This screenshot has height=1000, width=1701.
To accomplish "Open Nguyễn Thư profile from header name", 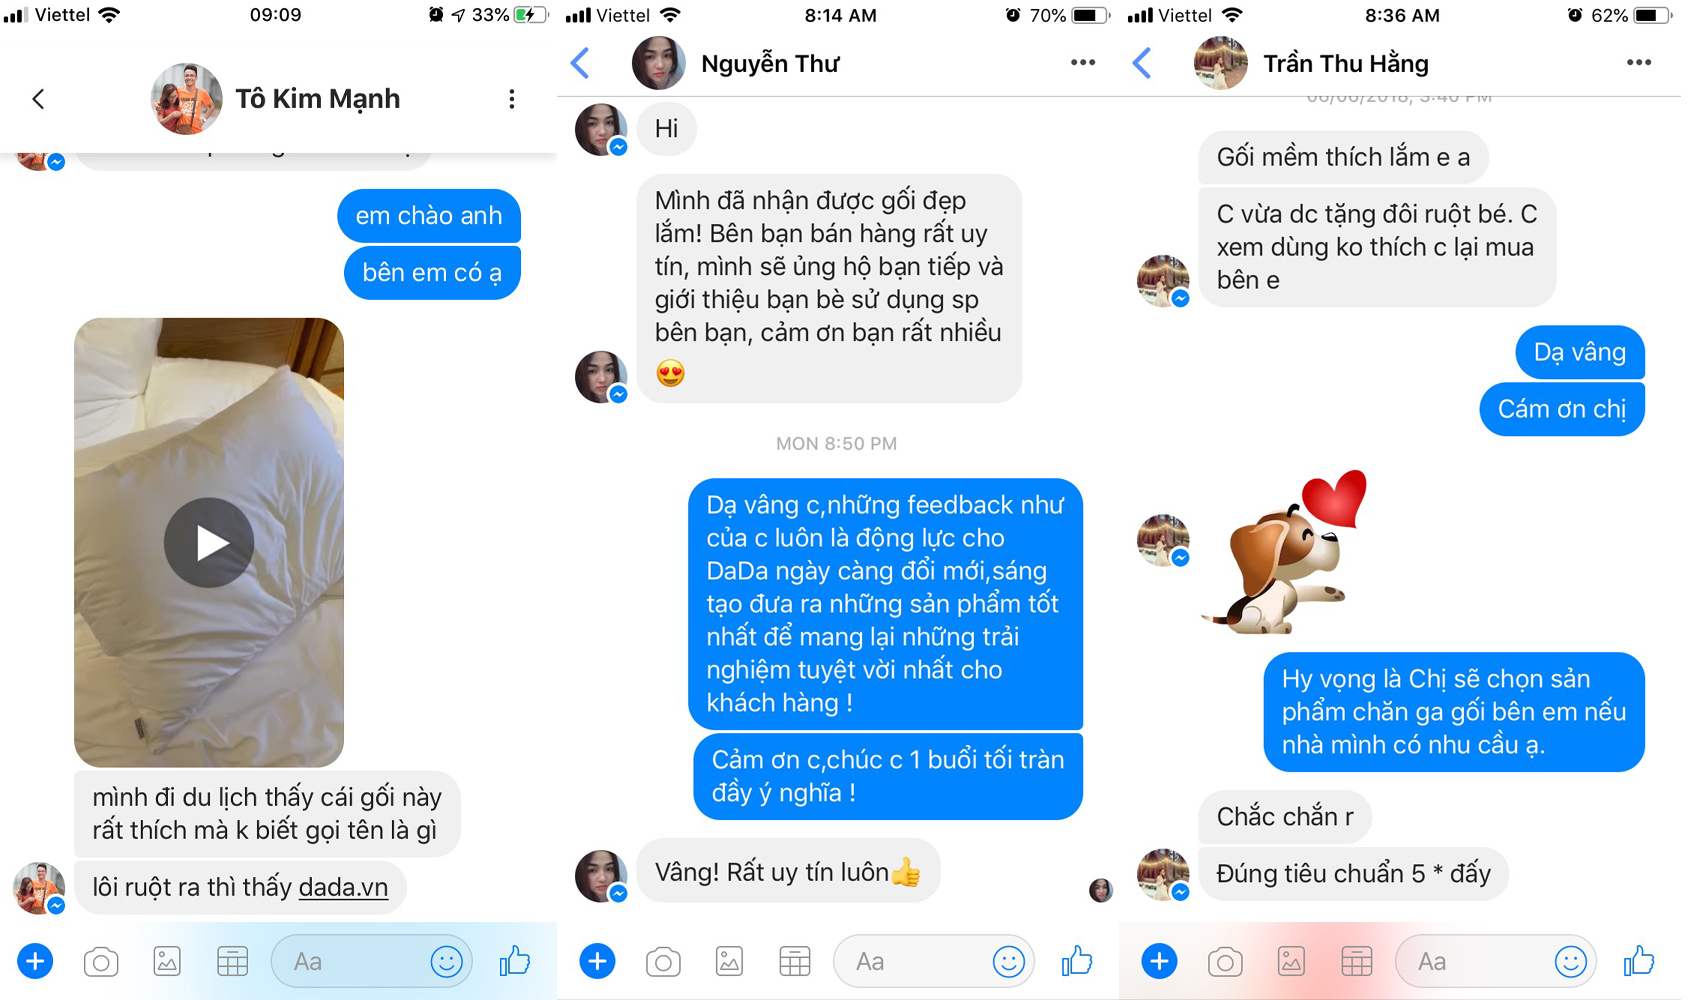I will (x=770, y=63).
